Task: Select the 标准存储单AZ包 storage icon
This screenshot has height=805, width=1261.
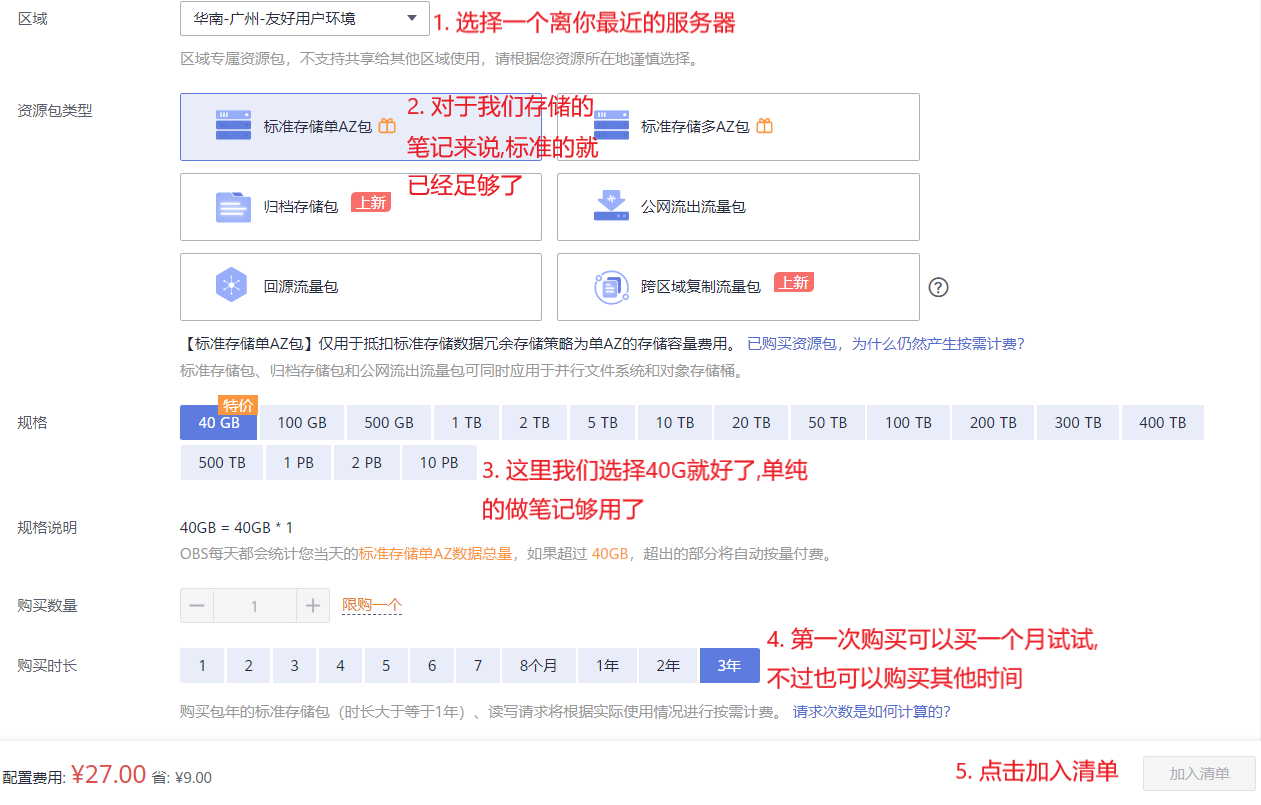Action: tap(232, 126)
